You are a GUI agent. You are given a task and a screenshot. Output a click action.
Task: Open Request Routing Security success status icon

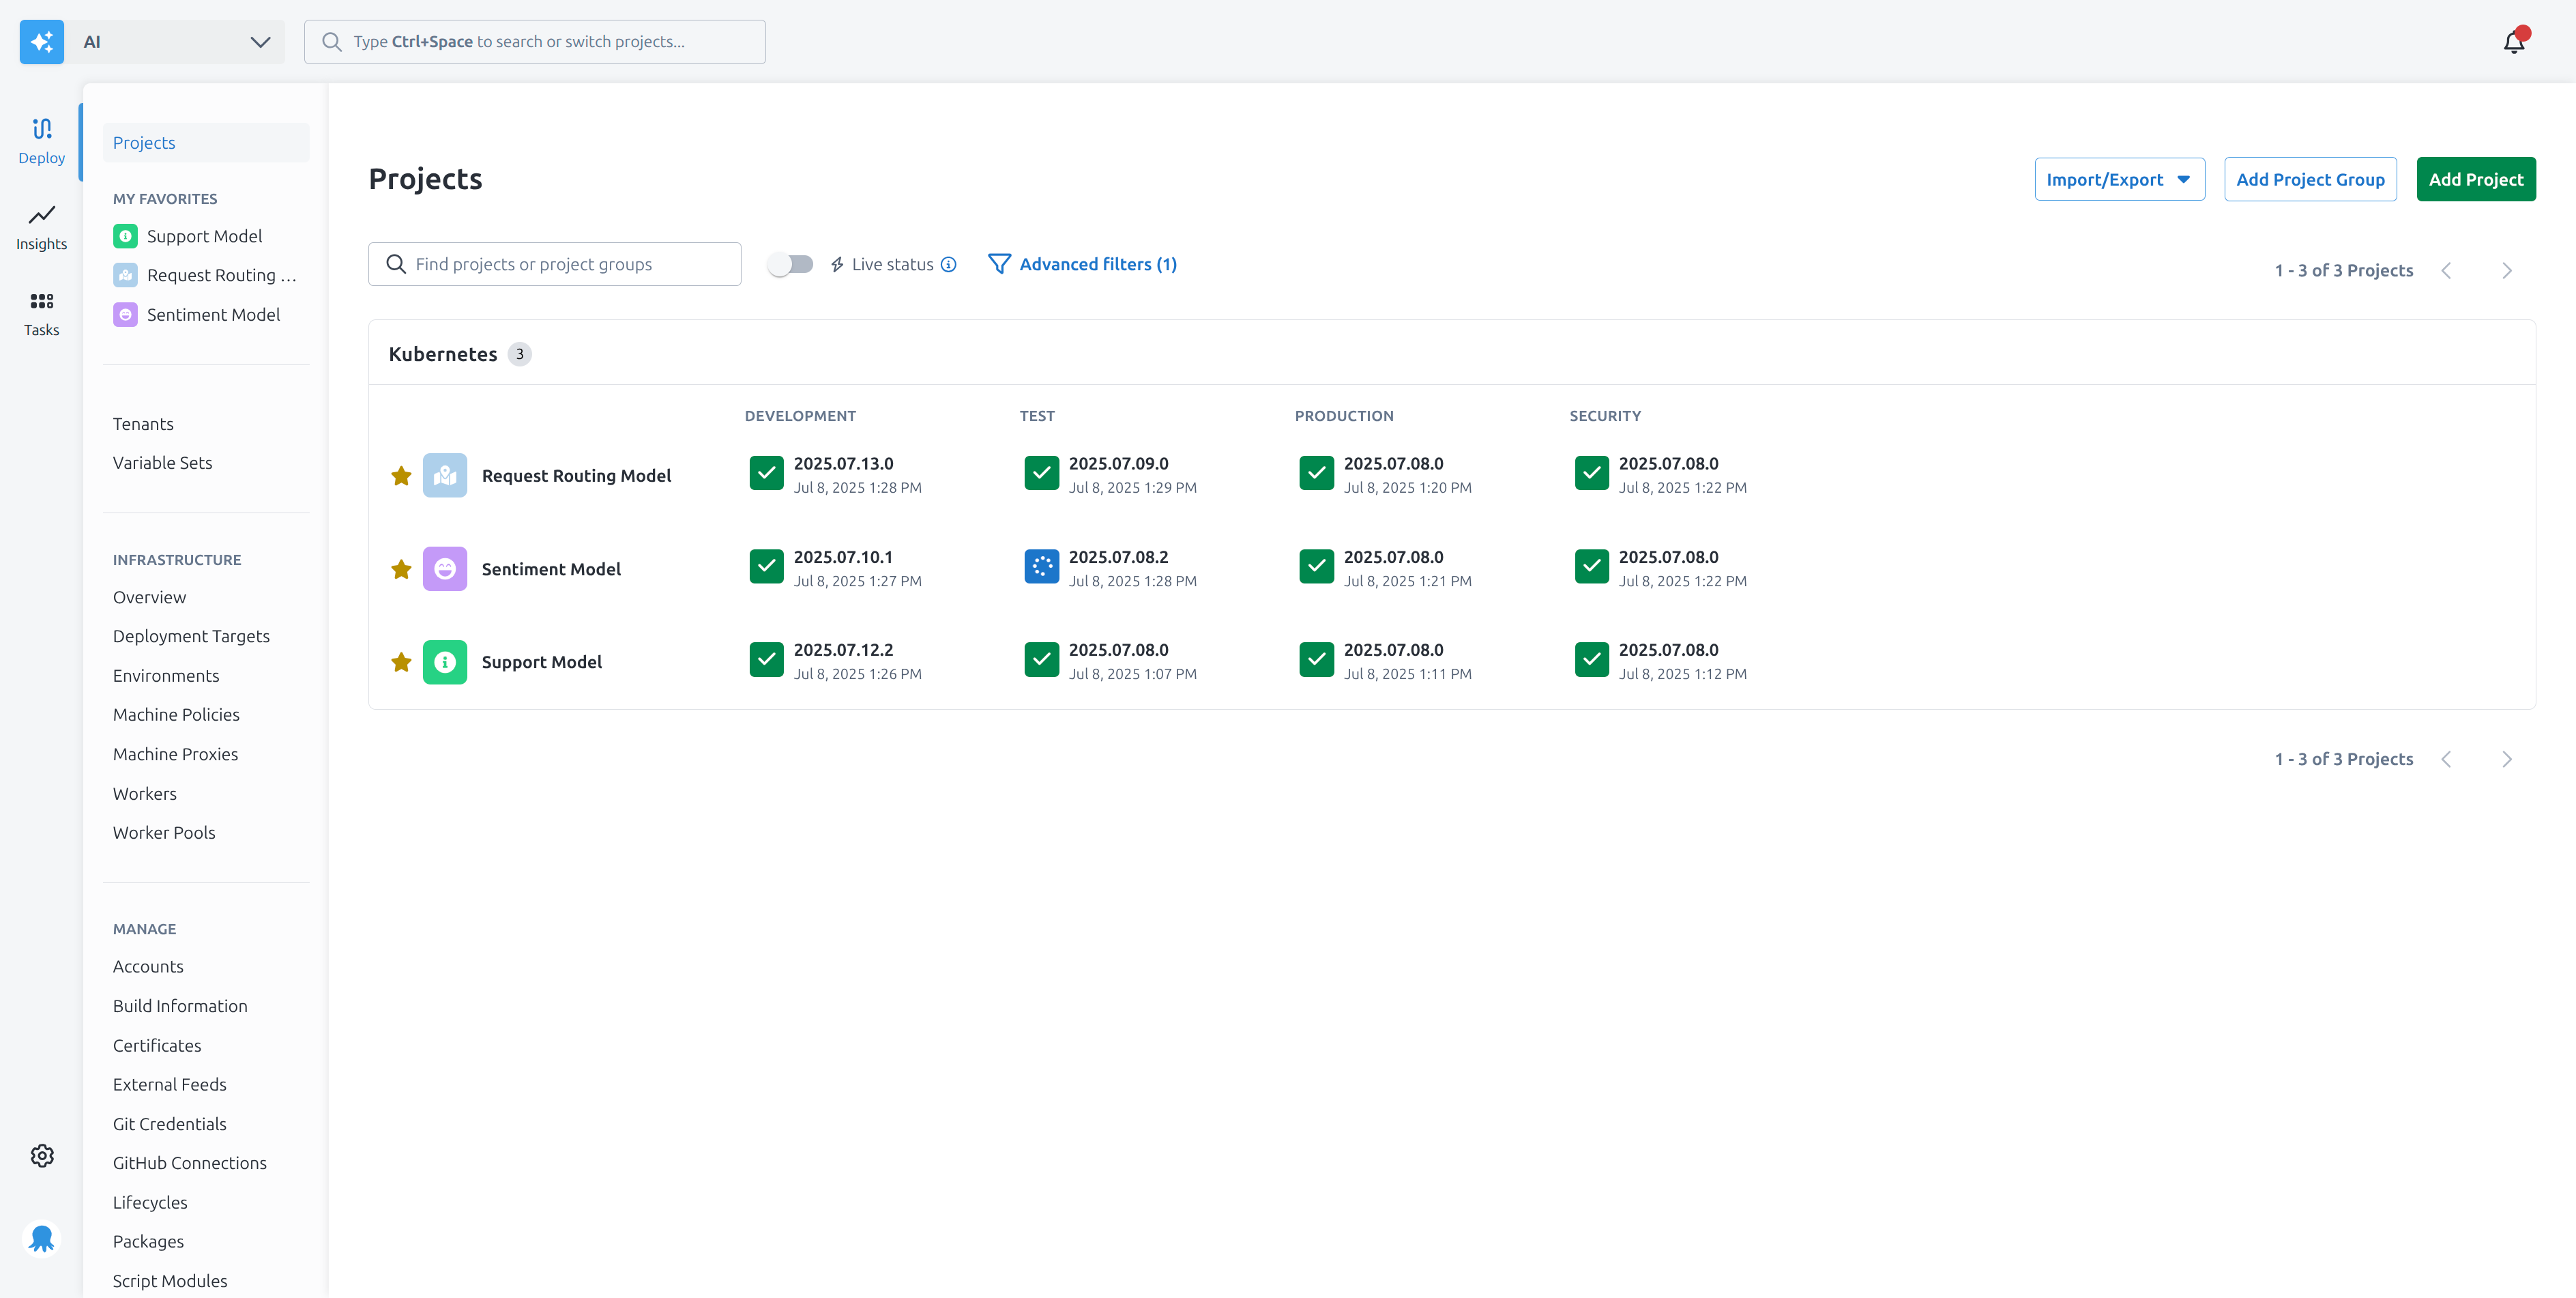pyautogui.click(x=1592, y=473)
